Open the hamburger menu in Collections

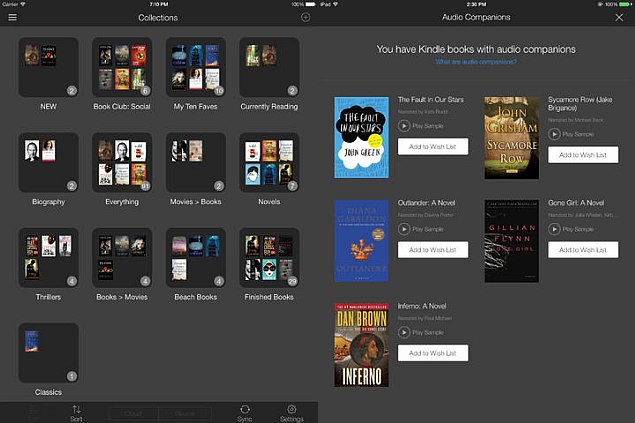click(13, 17)
